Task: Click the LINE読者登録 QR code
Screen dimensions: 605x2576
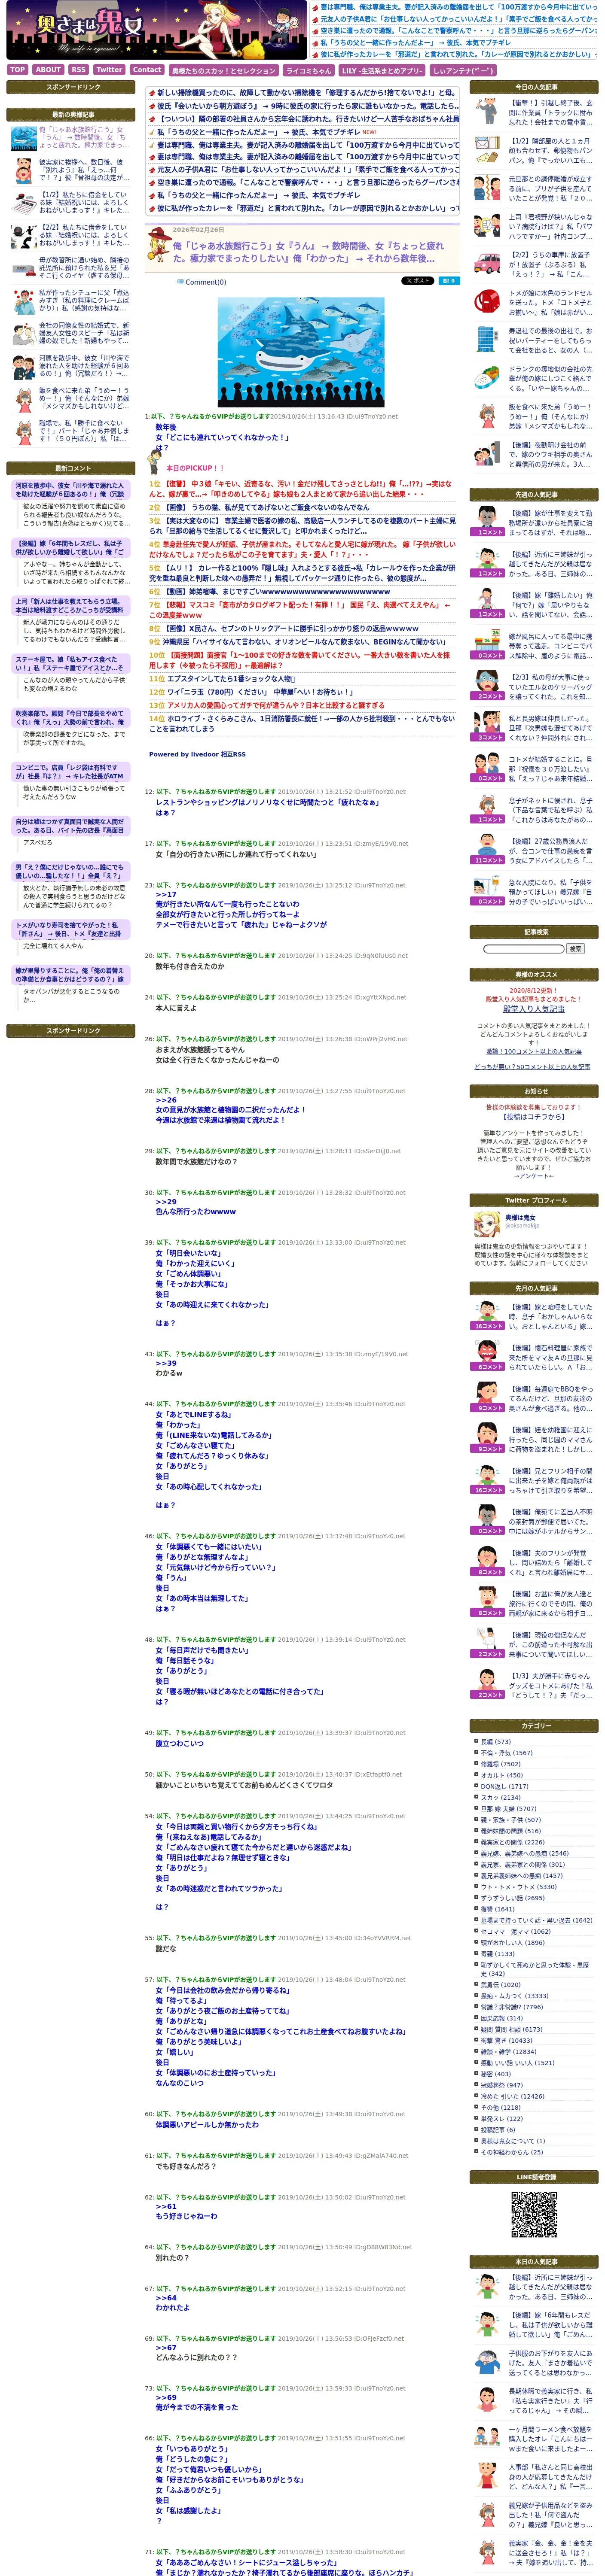Action: coord(534,2214)
